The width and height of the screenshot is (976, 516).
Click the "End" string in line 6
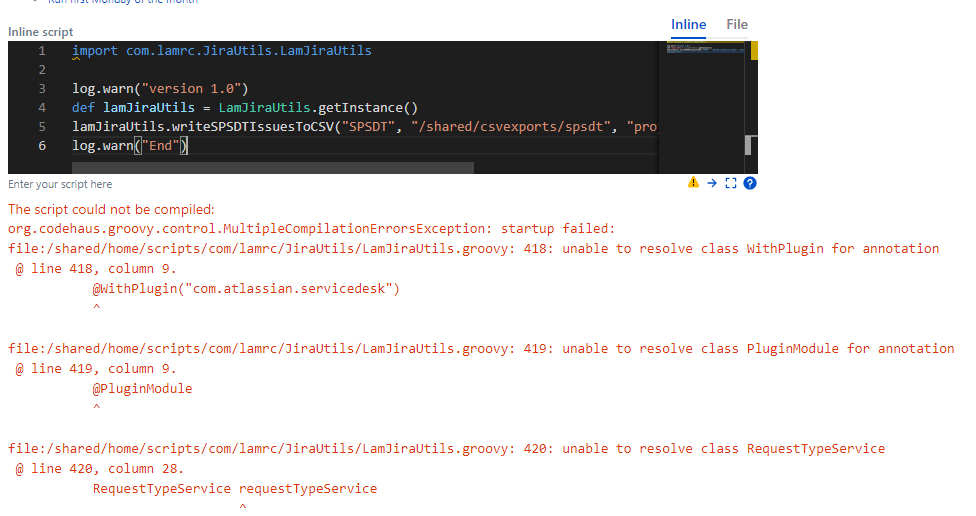(162, 146)
